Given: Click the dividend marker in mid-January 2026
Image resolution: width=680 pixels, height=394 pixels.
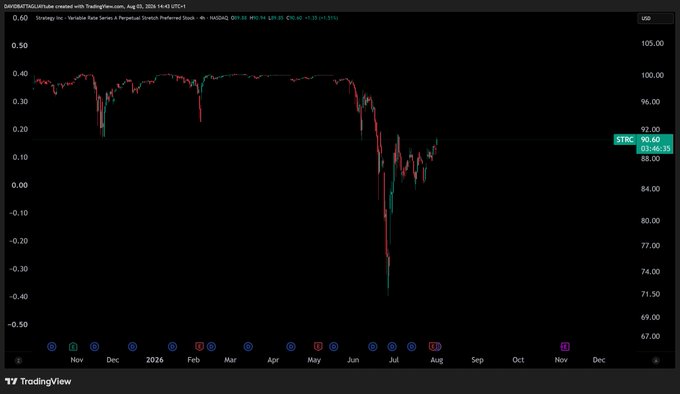Looking at the screenshot, I should point(173,346).
